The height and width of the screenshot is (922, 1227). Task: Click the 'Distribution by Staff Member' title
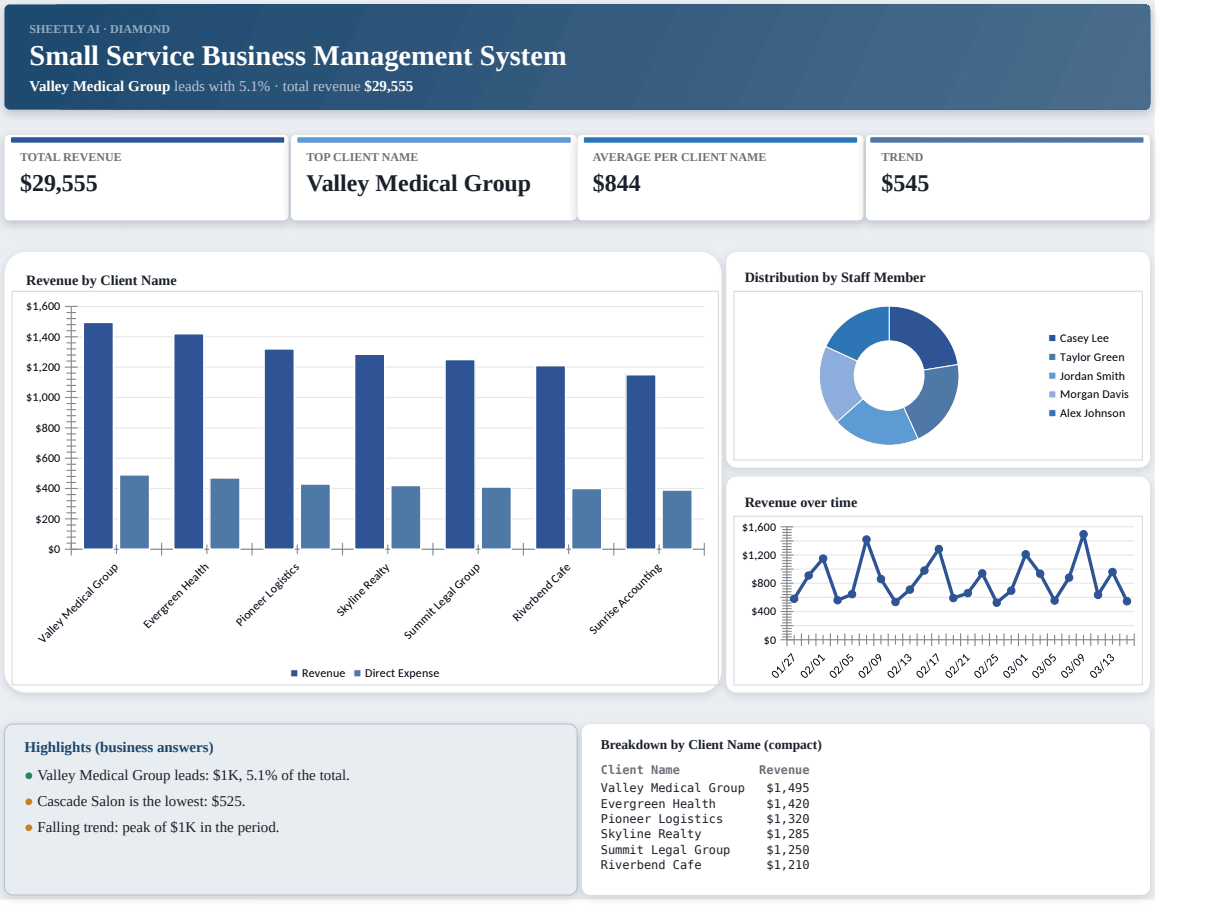tap(835, 278)
